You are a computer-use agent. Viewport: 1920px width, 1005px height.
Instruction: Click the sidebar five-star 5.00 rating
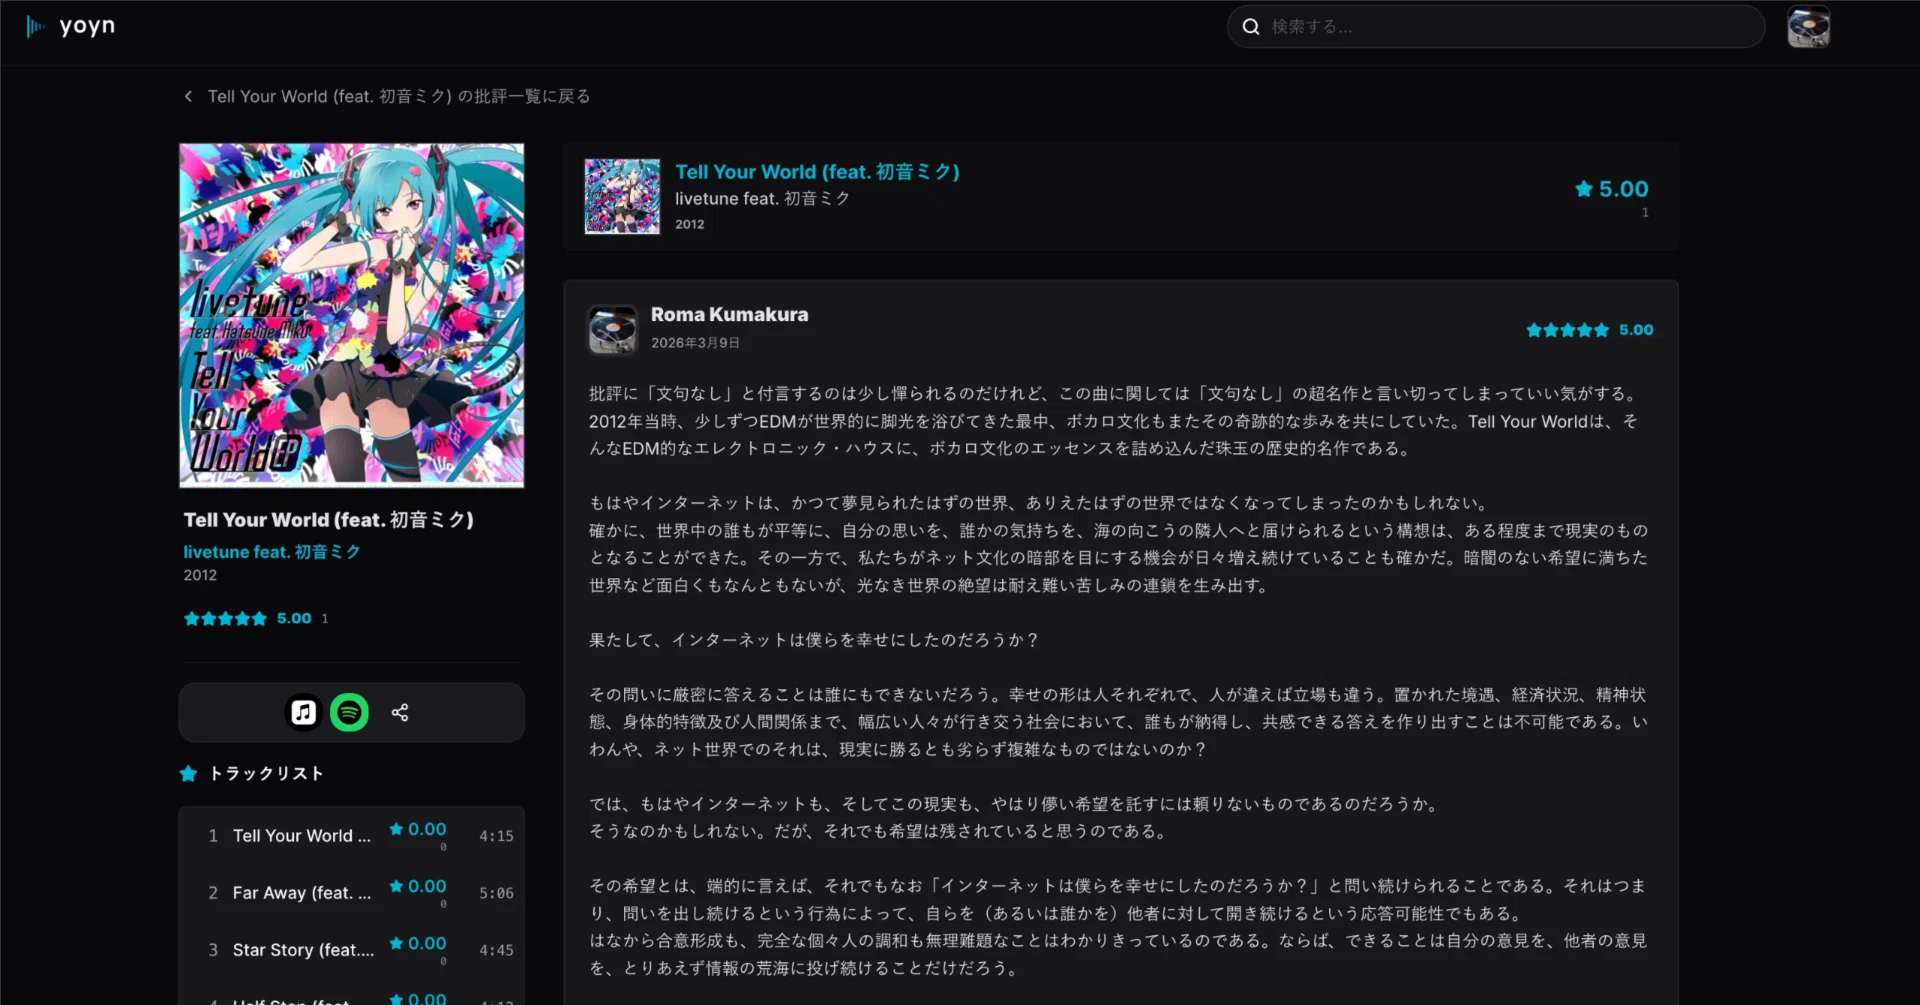[x=248, y=619]
